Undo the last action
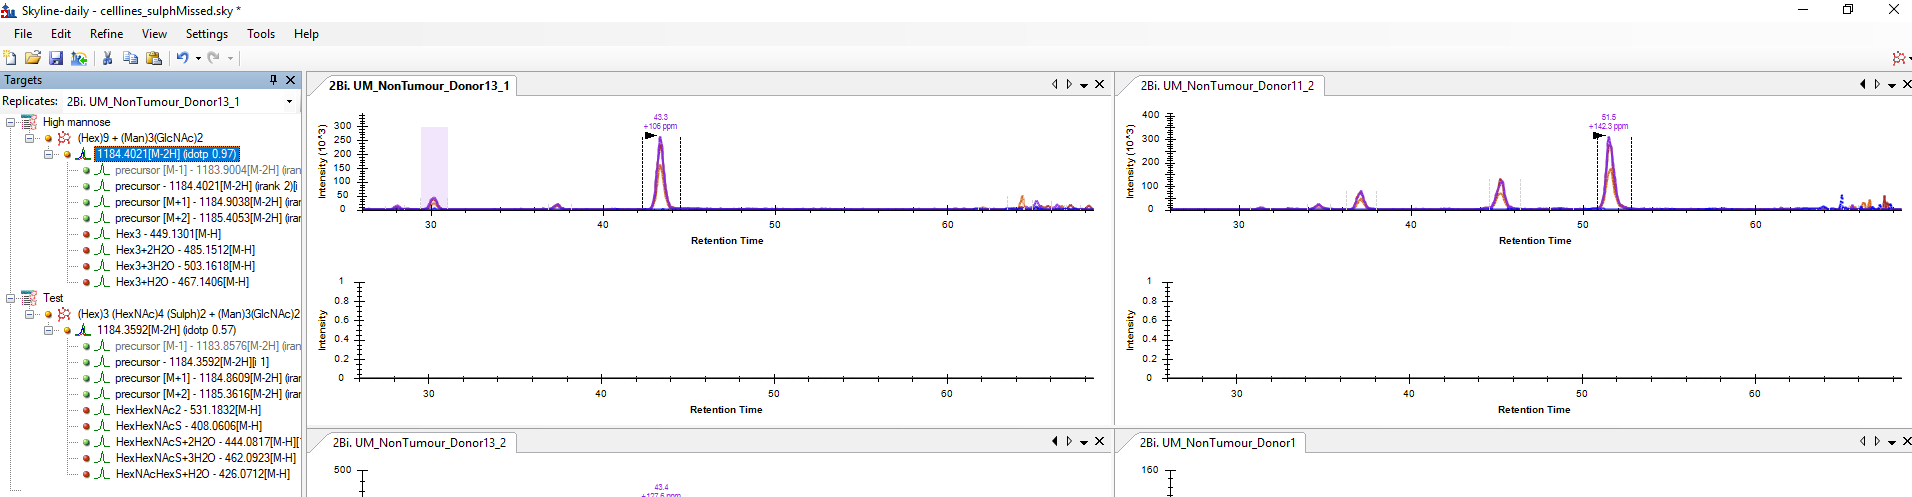The width and height of the screenshot is (1912, 497). pyautogui.click(x=182, y=58)
